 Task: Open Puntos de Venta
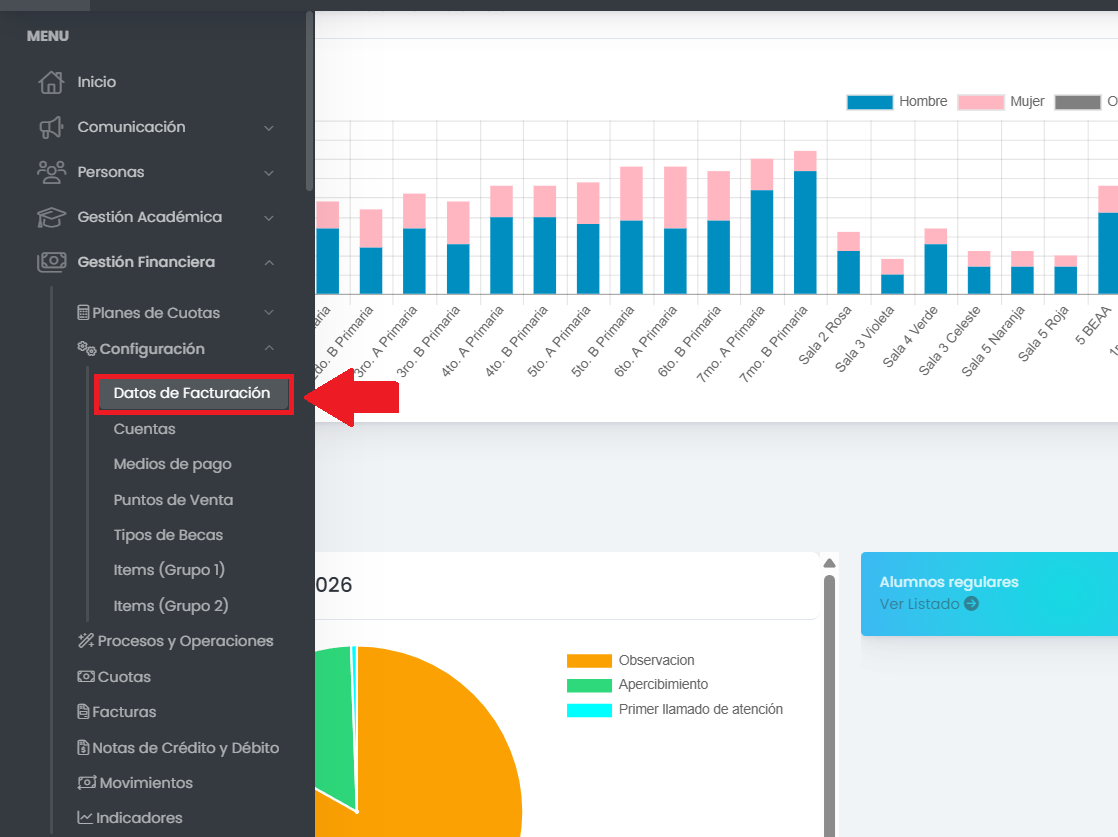[x=173, y=500]
